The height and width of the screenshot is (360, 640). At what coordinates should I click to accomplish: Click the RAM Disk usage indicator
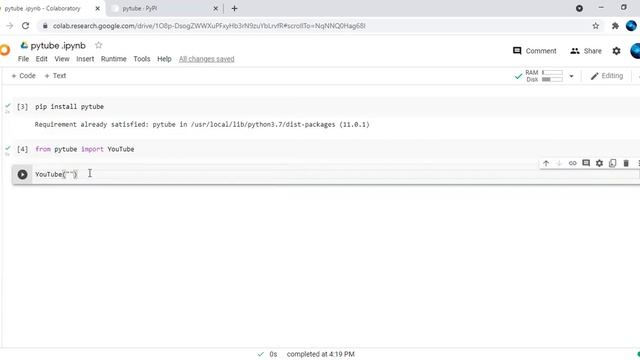pyautogui.click(x=544, y=76)
